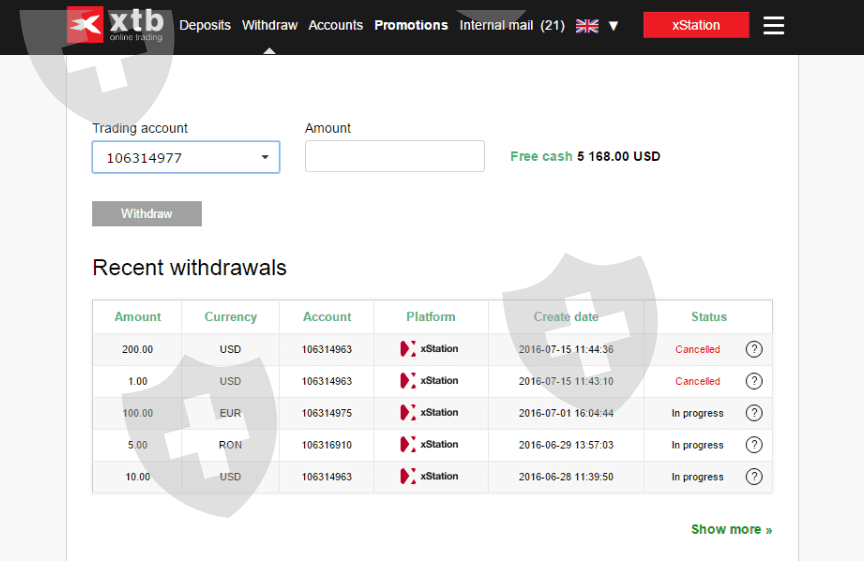Viewport: 864px width, 561px height.
Task: Click the 200.00 amount cell
Action: pyautogui.click(x=137, y=349)
